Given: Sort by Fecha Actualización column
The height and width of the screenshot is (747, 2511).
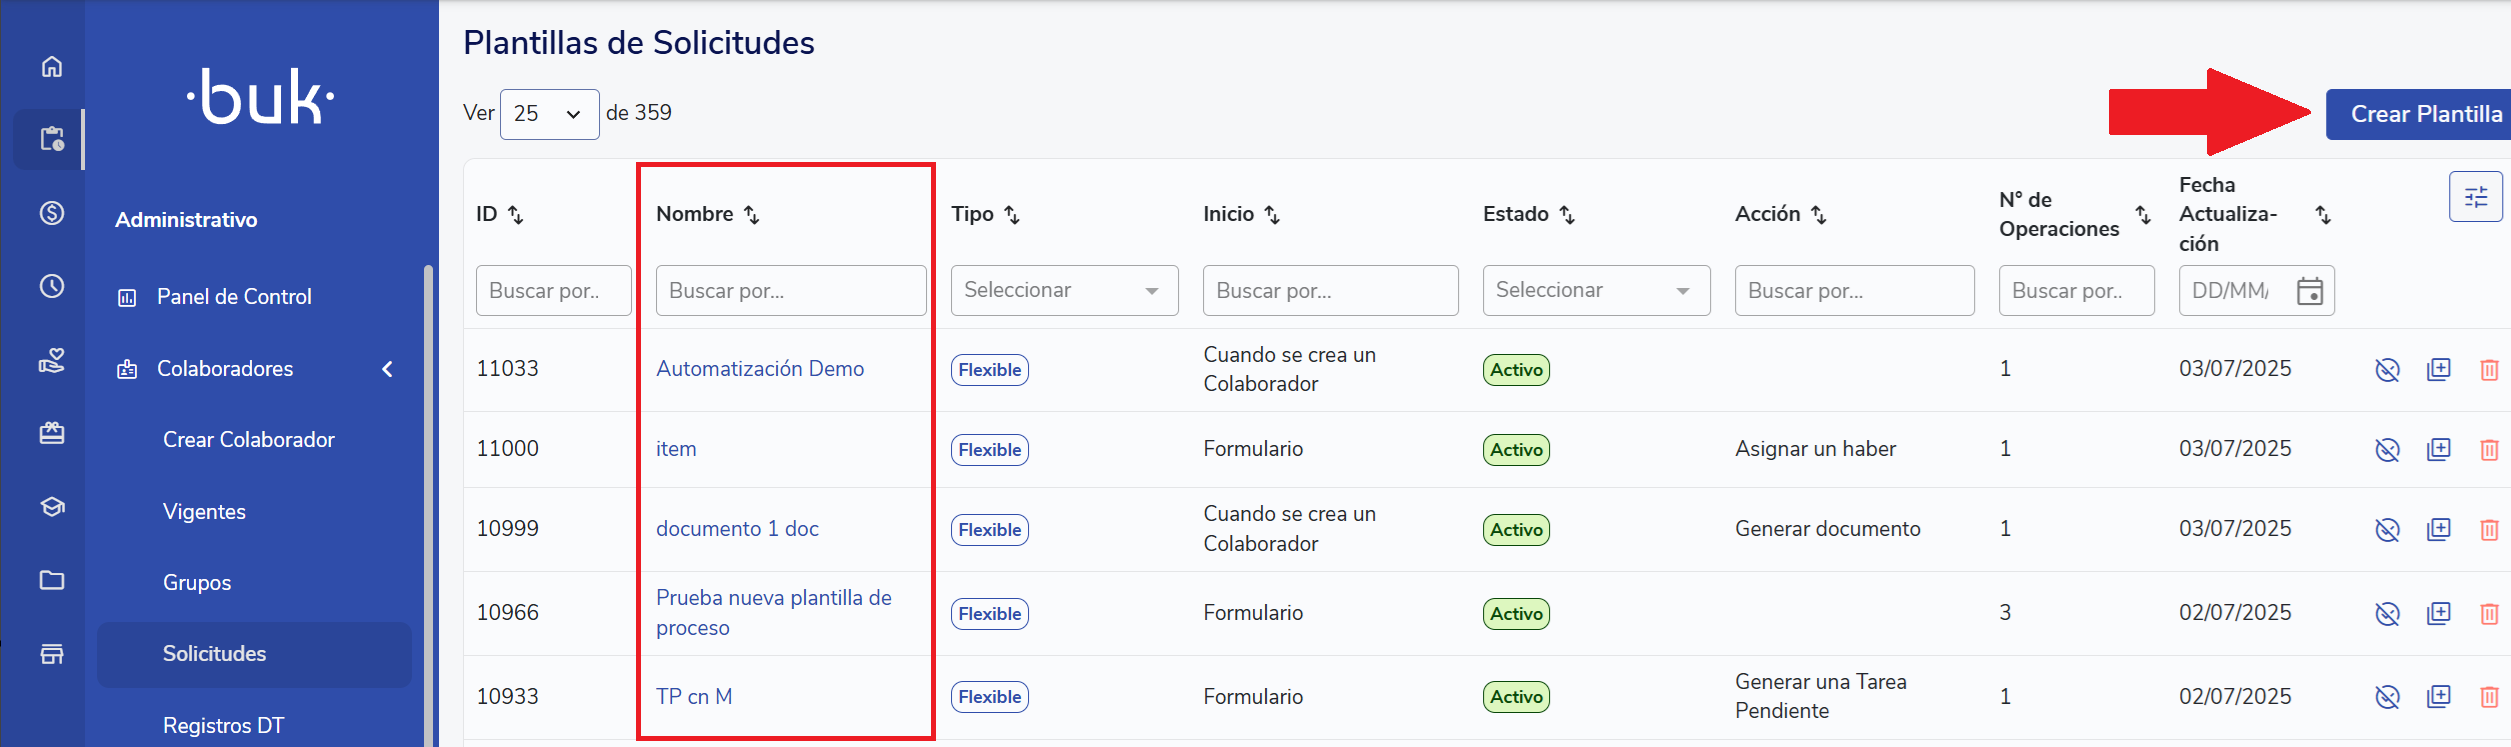Looking at the screenshot, I should [x=2323, y=215].
